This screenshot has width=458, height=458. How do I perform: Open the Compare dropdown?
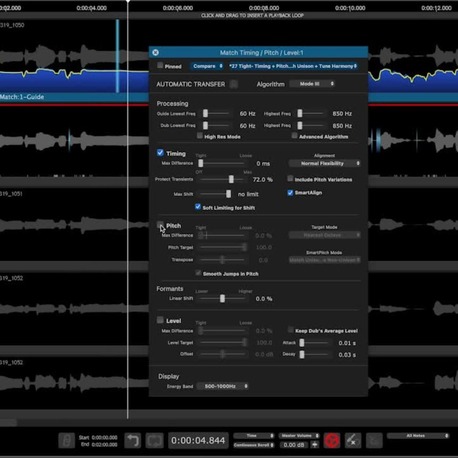[x=207, y=66]
